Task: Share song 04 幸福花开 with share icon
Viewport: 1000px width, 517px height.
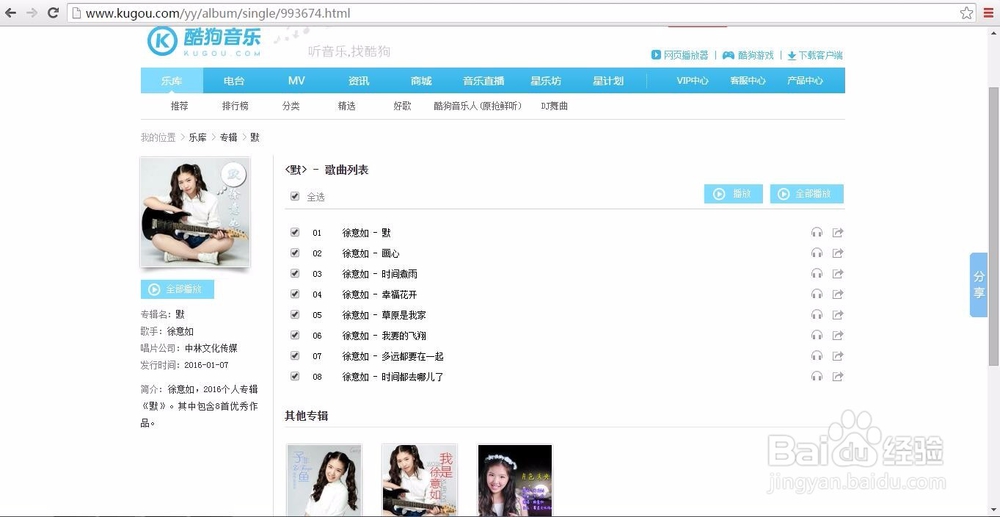Action: click(x=838, y=294)
